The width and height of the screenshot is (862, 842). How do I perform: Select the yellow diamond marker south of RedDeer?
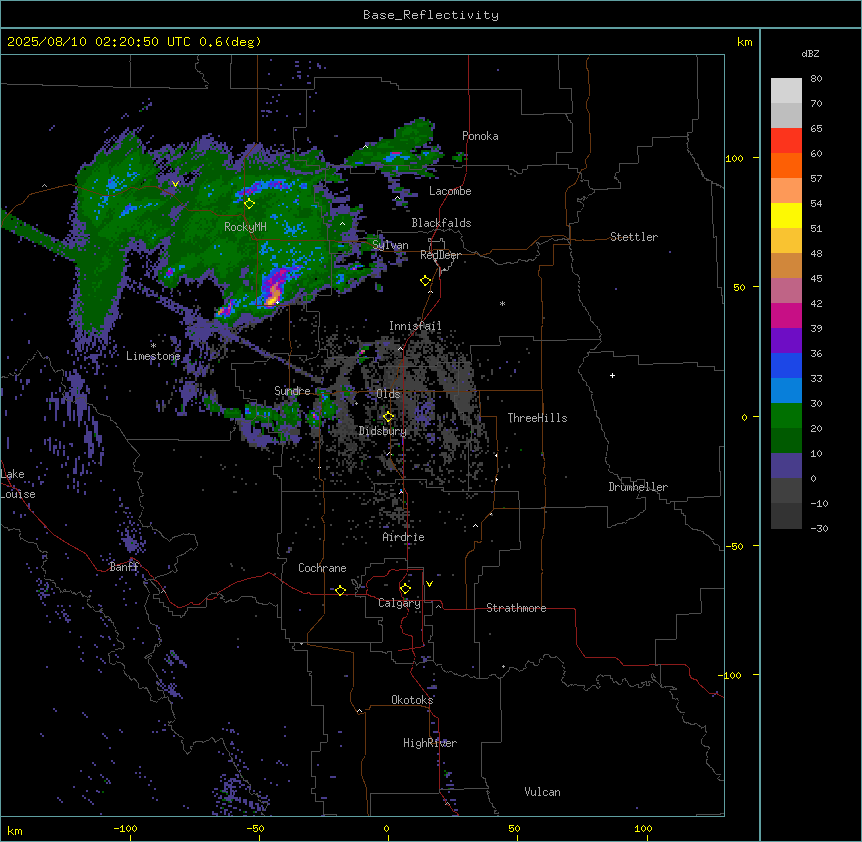tap(426, 281)
